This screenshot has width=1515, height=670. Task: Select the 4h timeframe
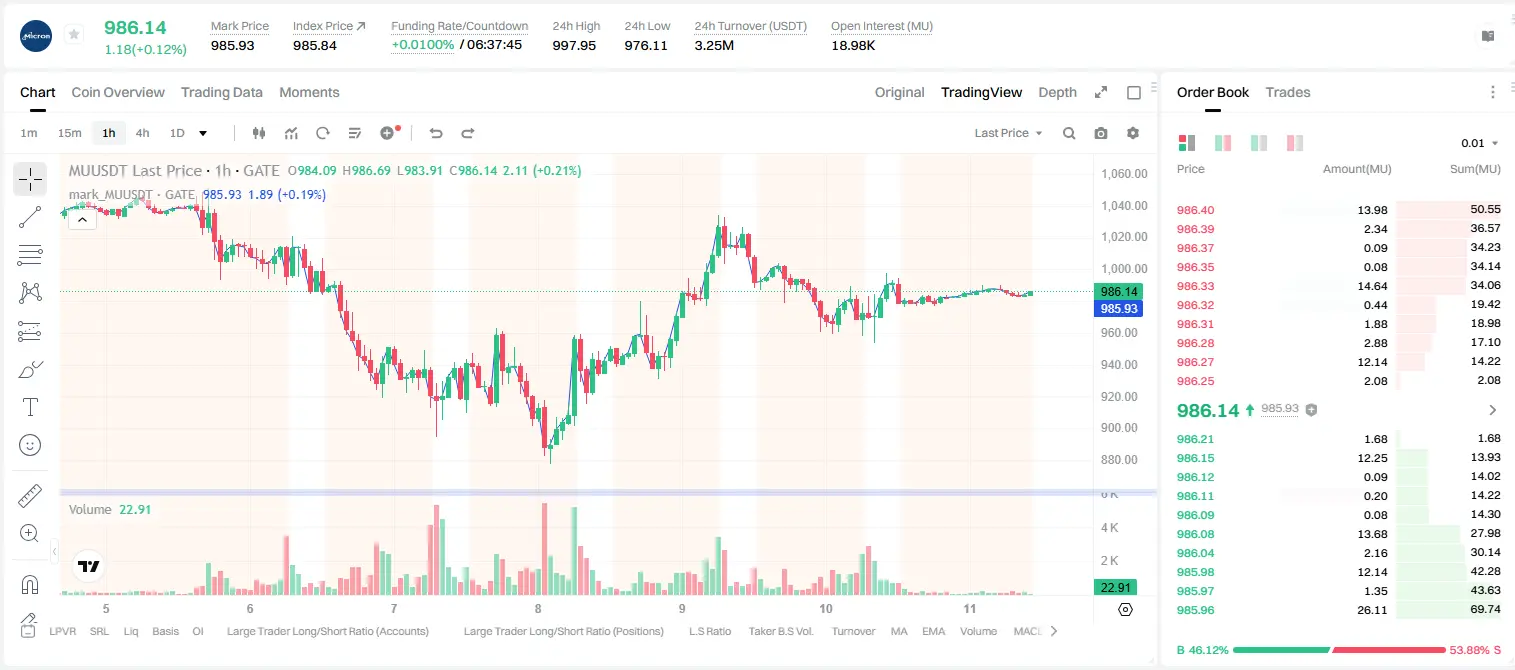click(x=142, y=133)
